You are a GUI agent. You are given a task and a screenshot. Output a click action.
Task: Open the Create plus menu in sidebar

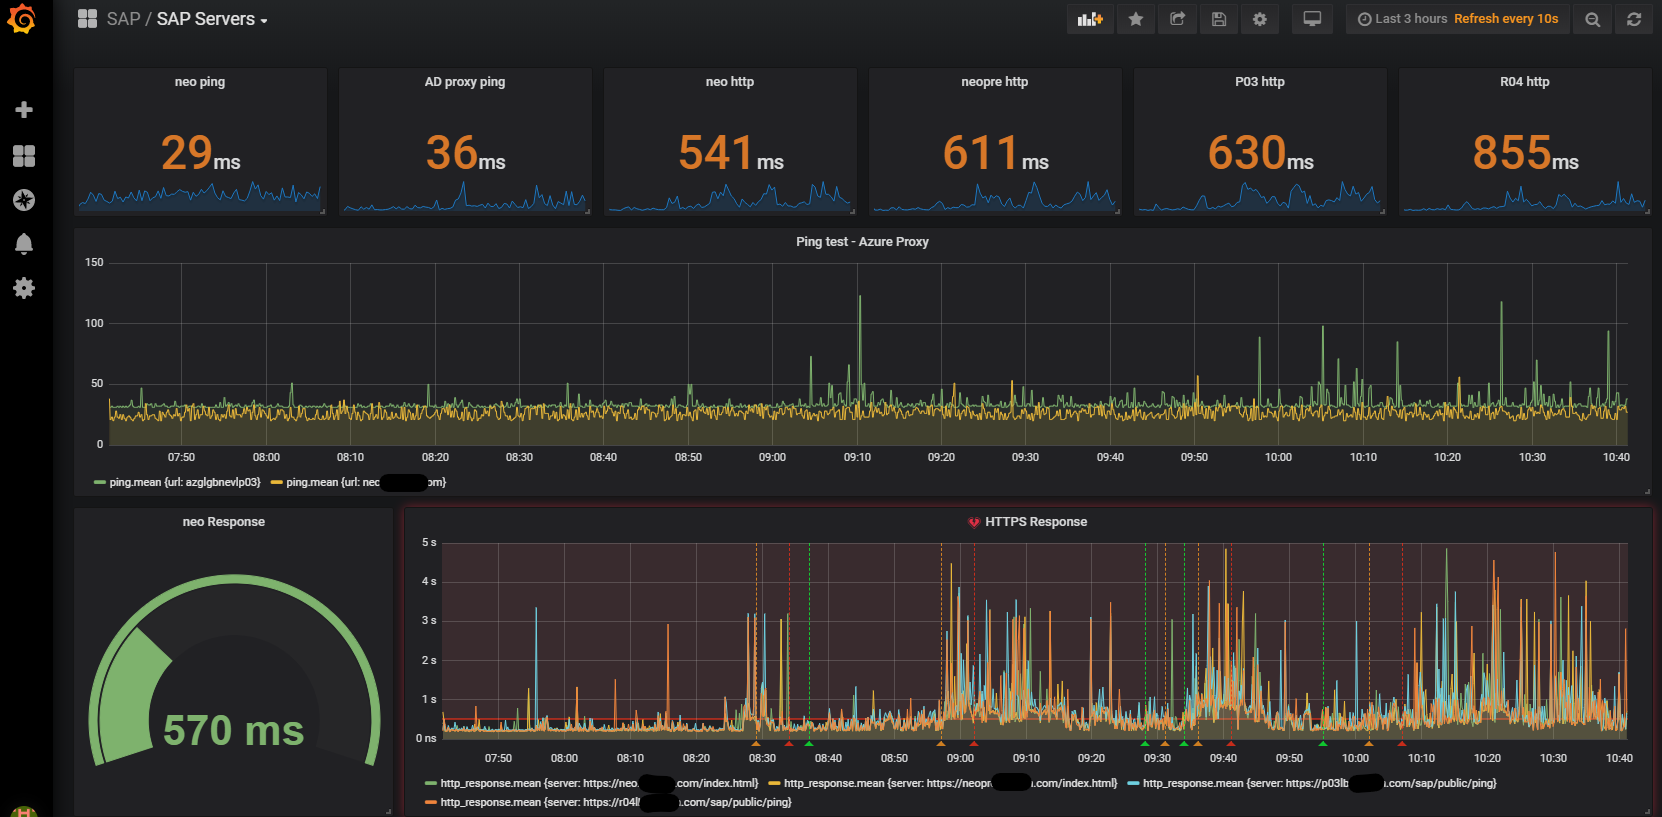(x=24, y=110)
